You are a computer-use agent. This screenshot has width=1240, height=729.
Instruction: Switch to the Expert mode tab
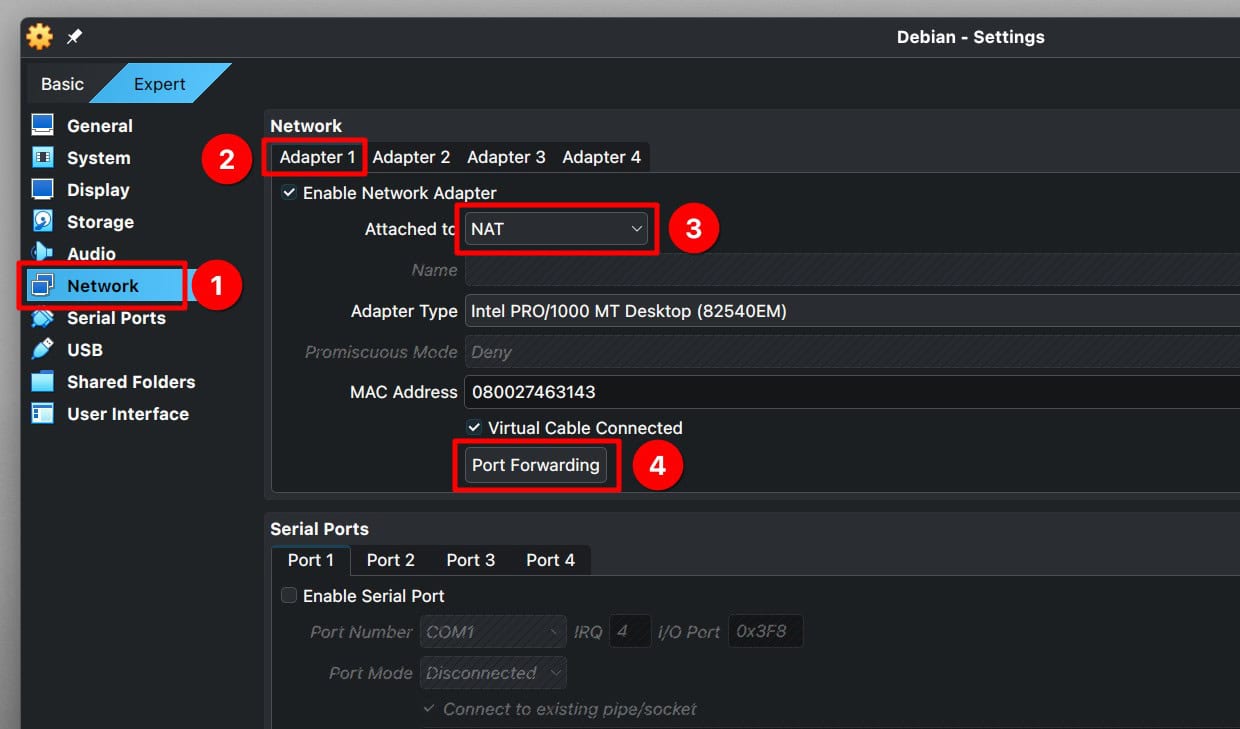point(159,83)
